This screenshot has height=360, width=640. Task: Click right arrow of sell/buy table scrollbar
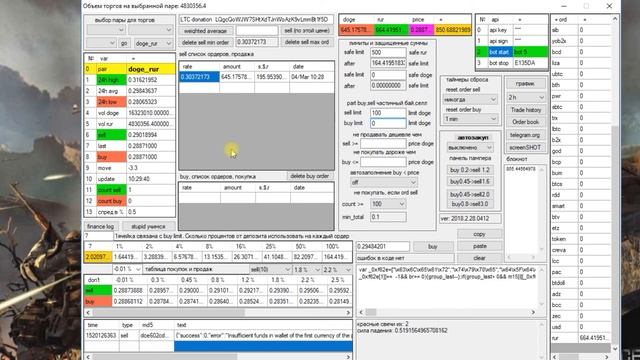tap(348, 313)
